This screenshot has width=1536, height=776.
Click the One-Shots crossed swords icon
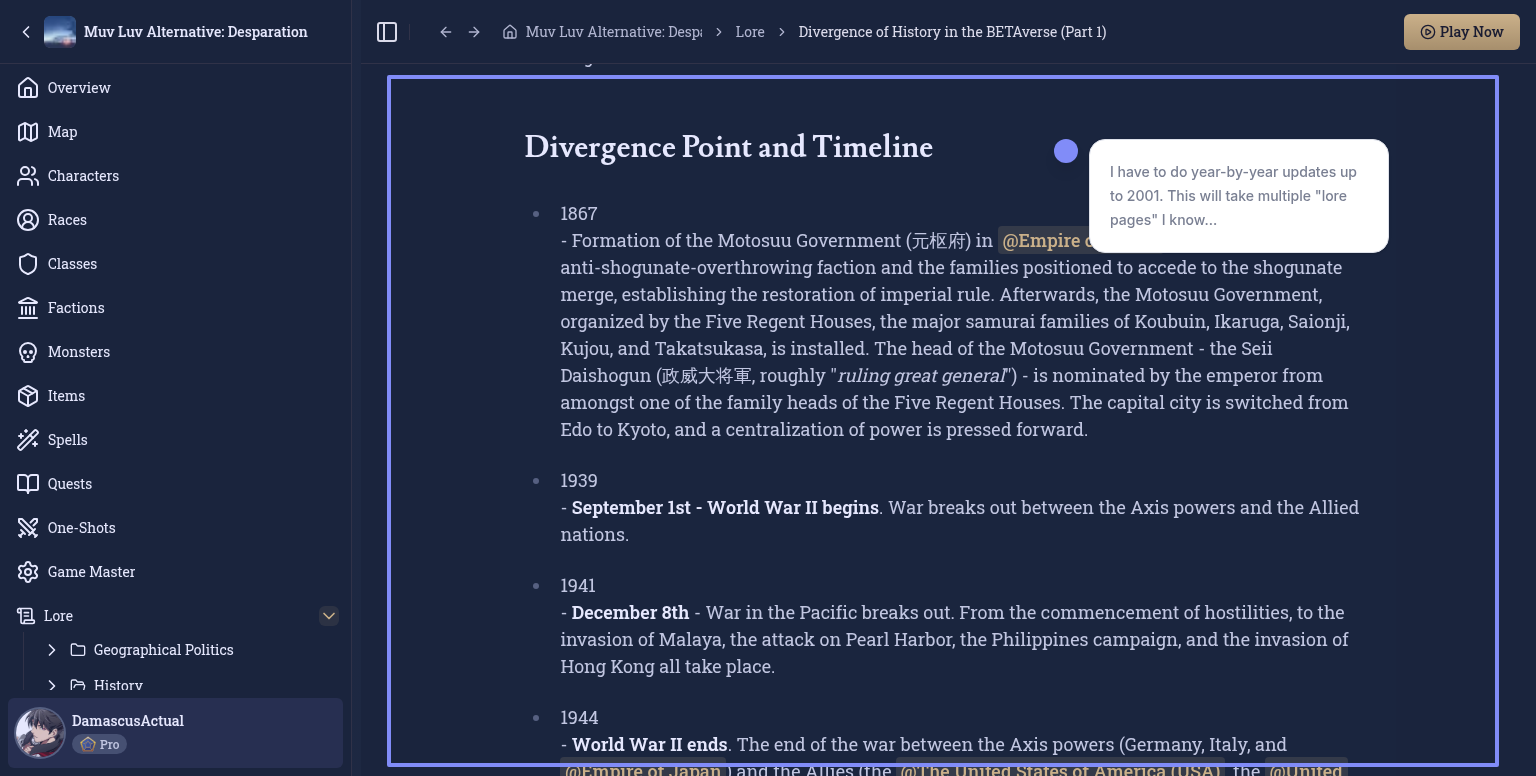[28, 528]
